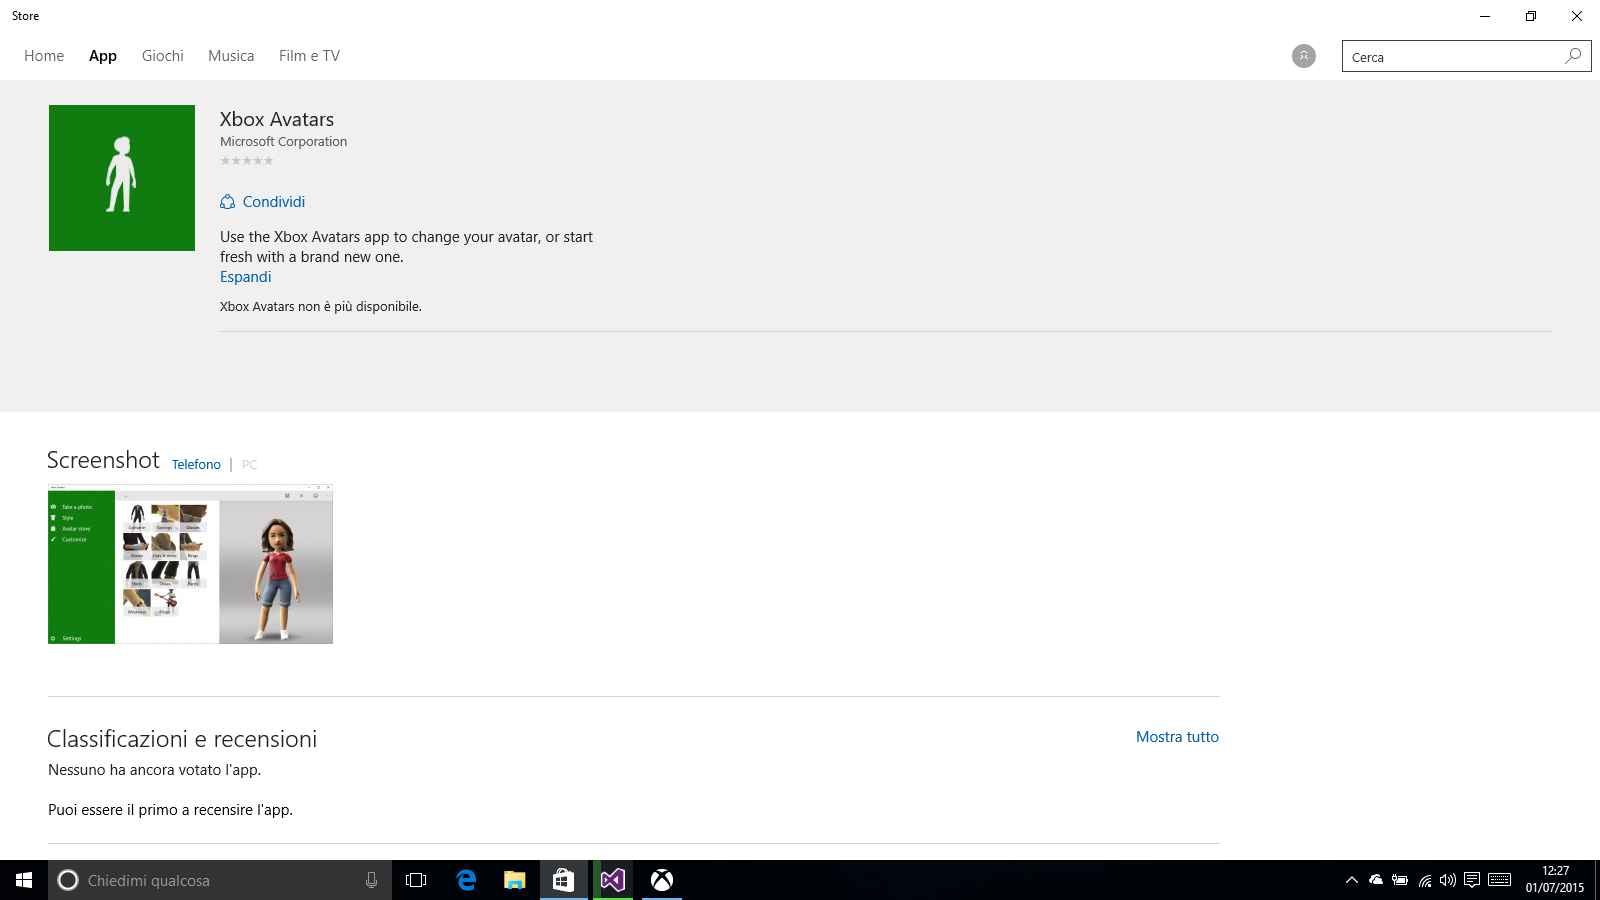Viewport: 1600px width, 900px height.
Task: Open the network Wi-Fi tray icon
Action: click(1425, 880)
